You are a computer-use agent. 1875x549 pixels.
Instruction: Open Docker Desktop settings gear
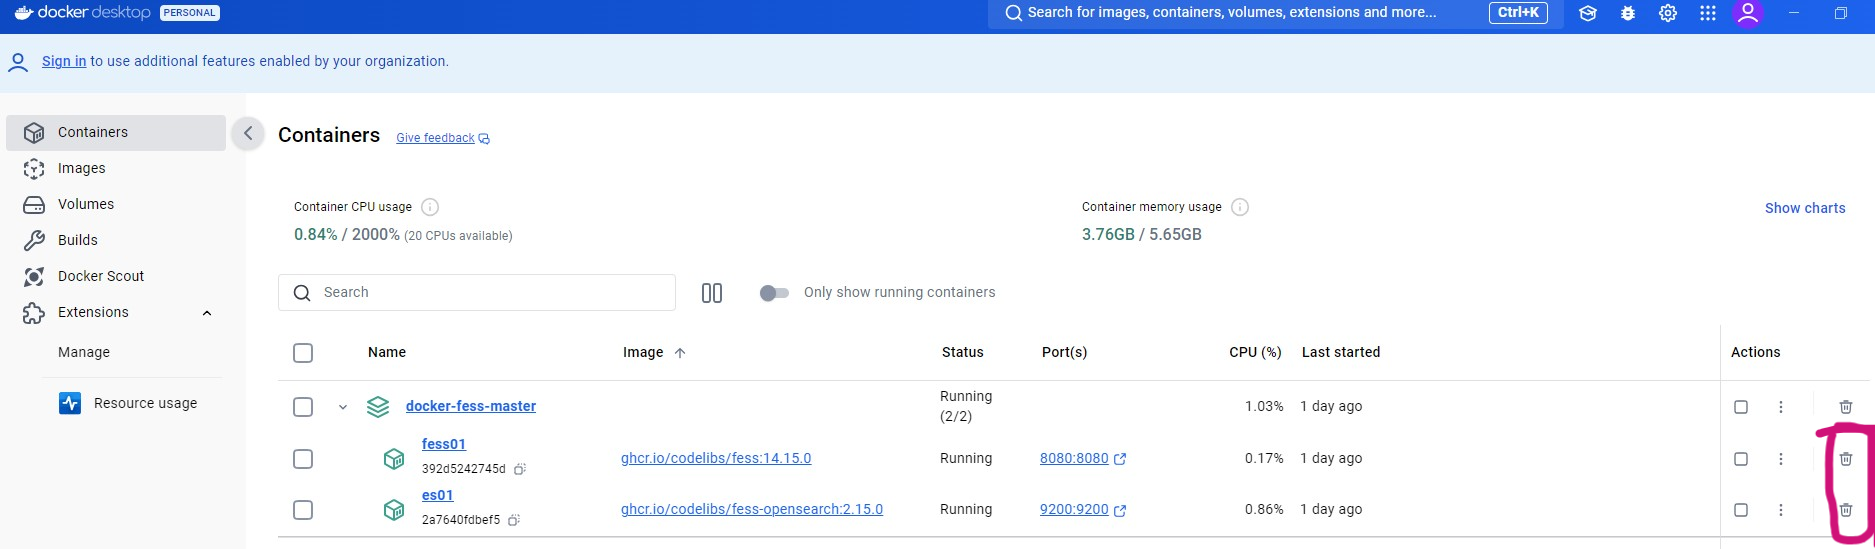pos(1668,13)
